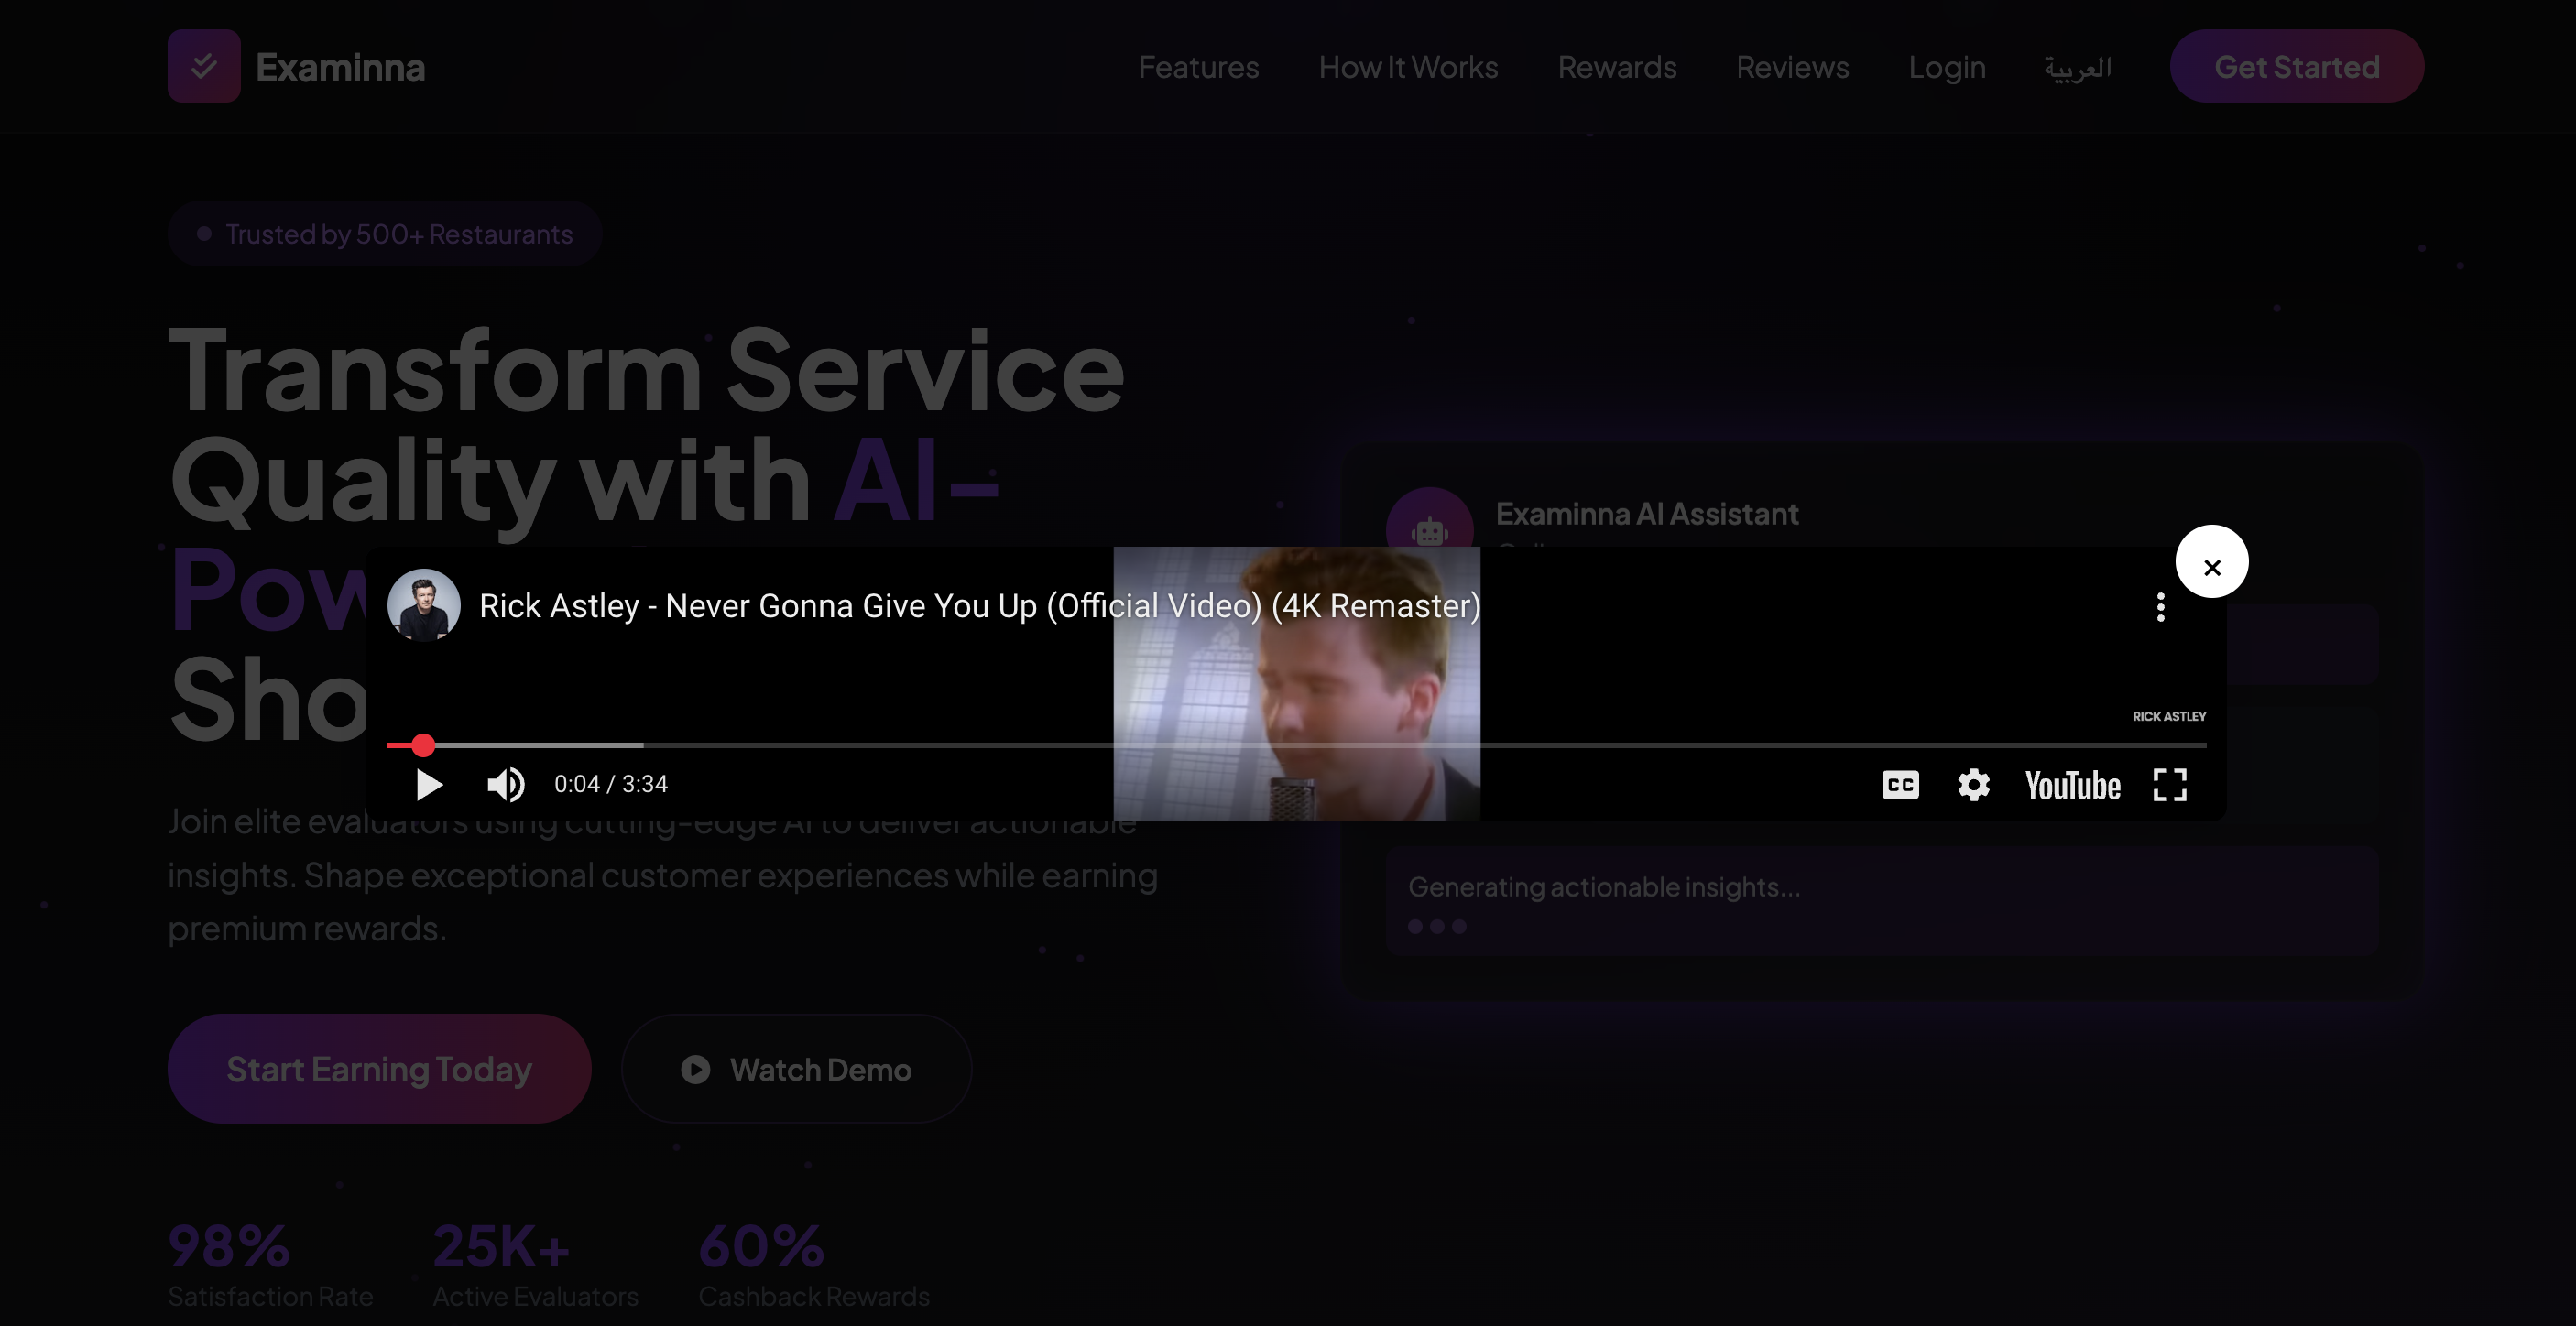The image size is (2576, 1326).
Task: Click Rick Astley channel avatar
Action: [424, 606]
